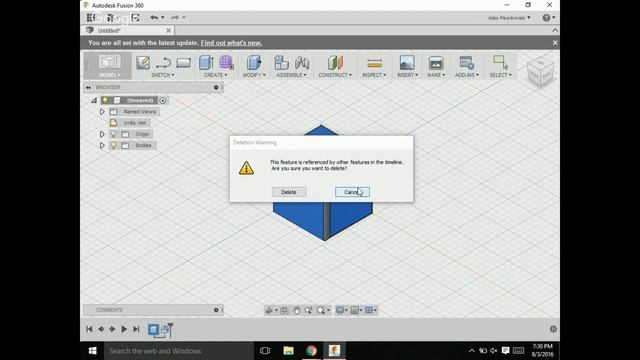Image resolution: width=640 pixels, height=360 pixels.
Task: Dismiss the update notification banner
Action: tap(555, 42)
